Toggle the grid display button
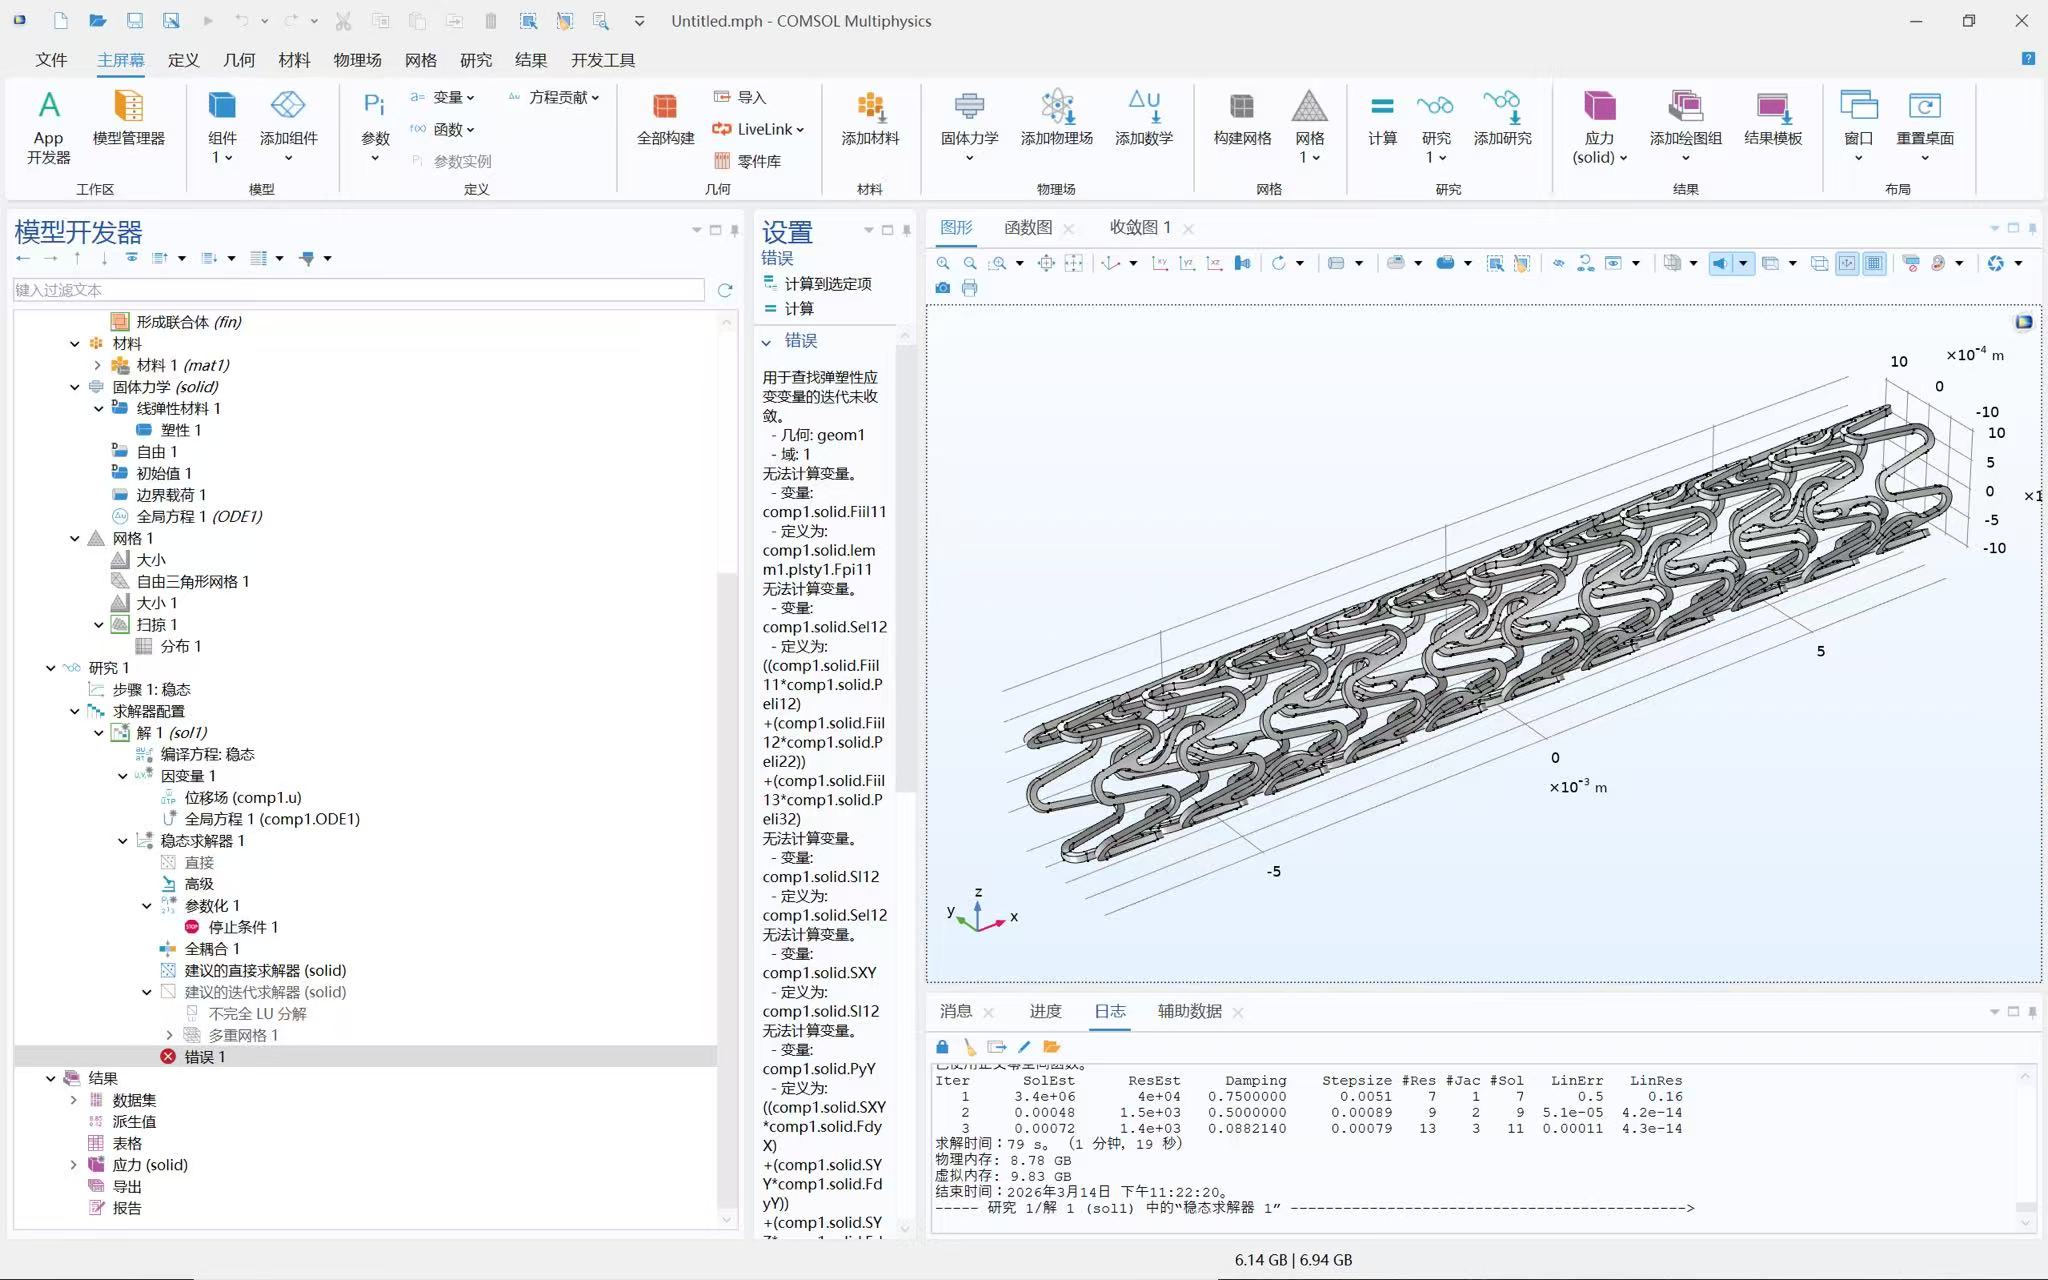2048x1280 pixels. coord(1874,263)
